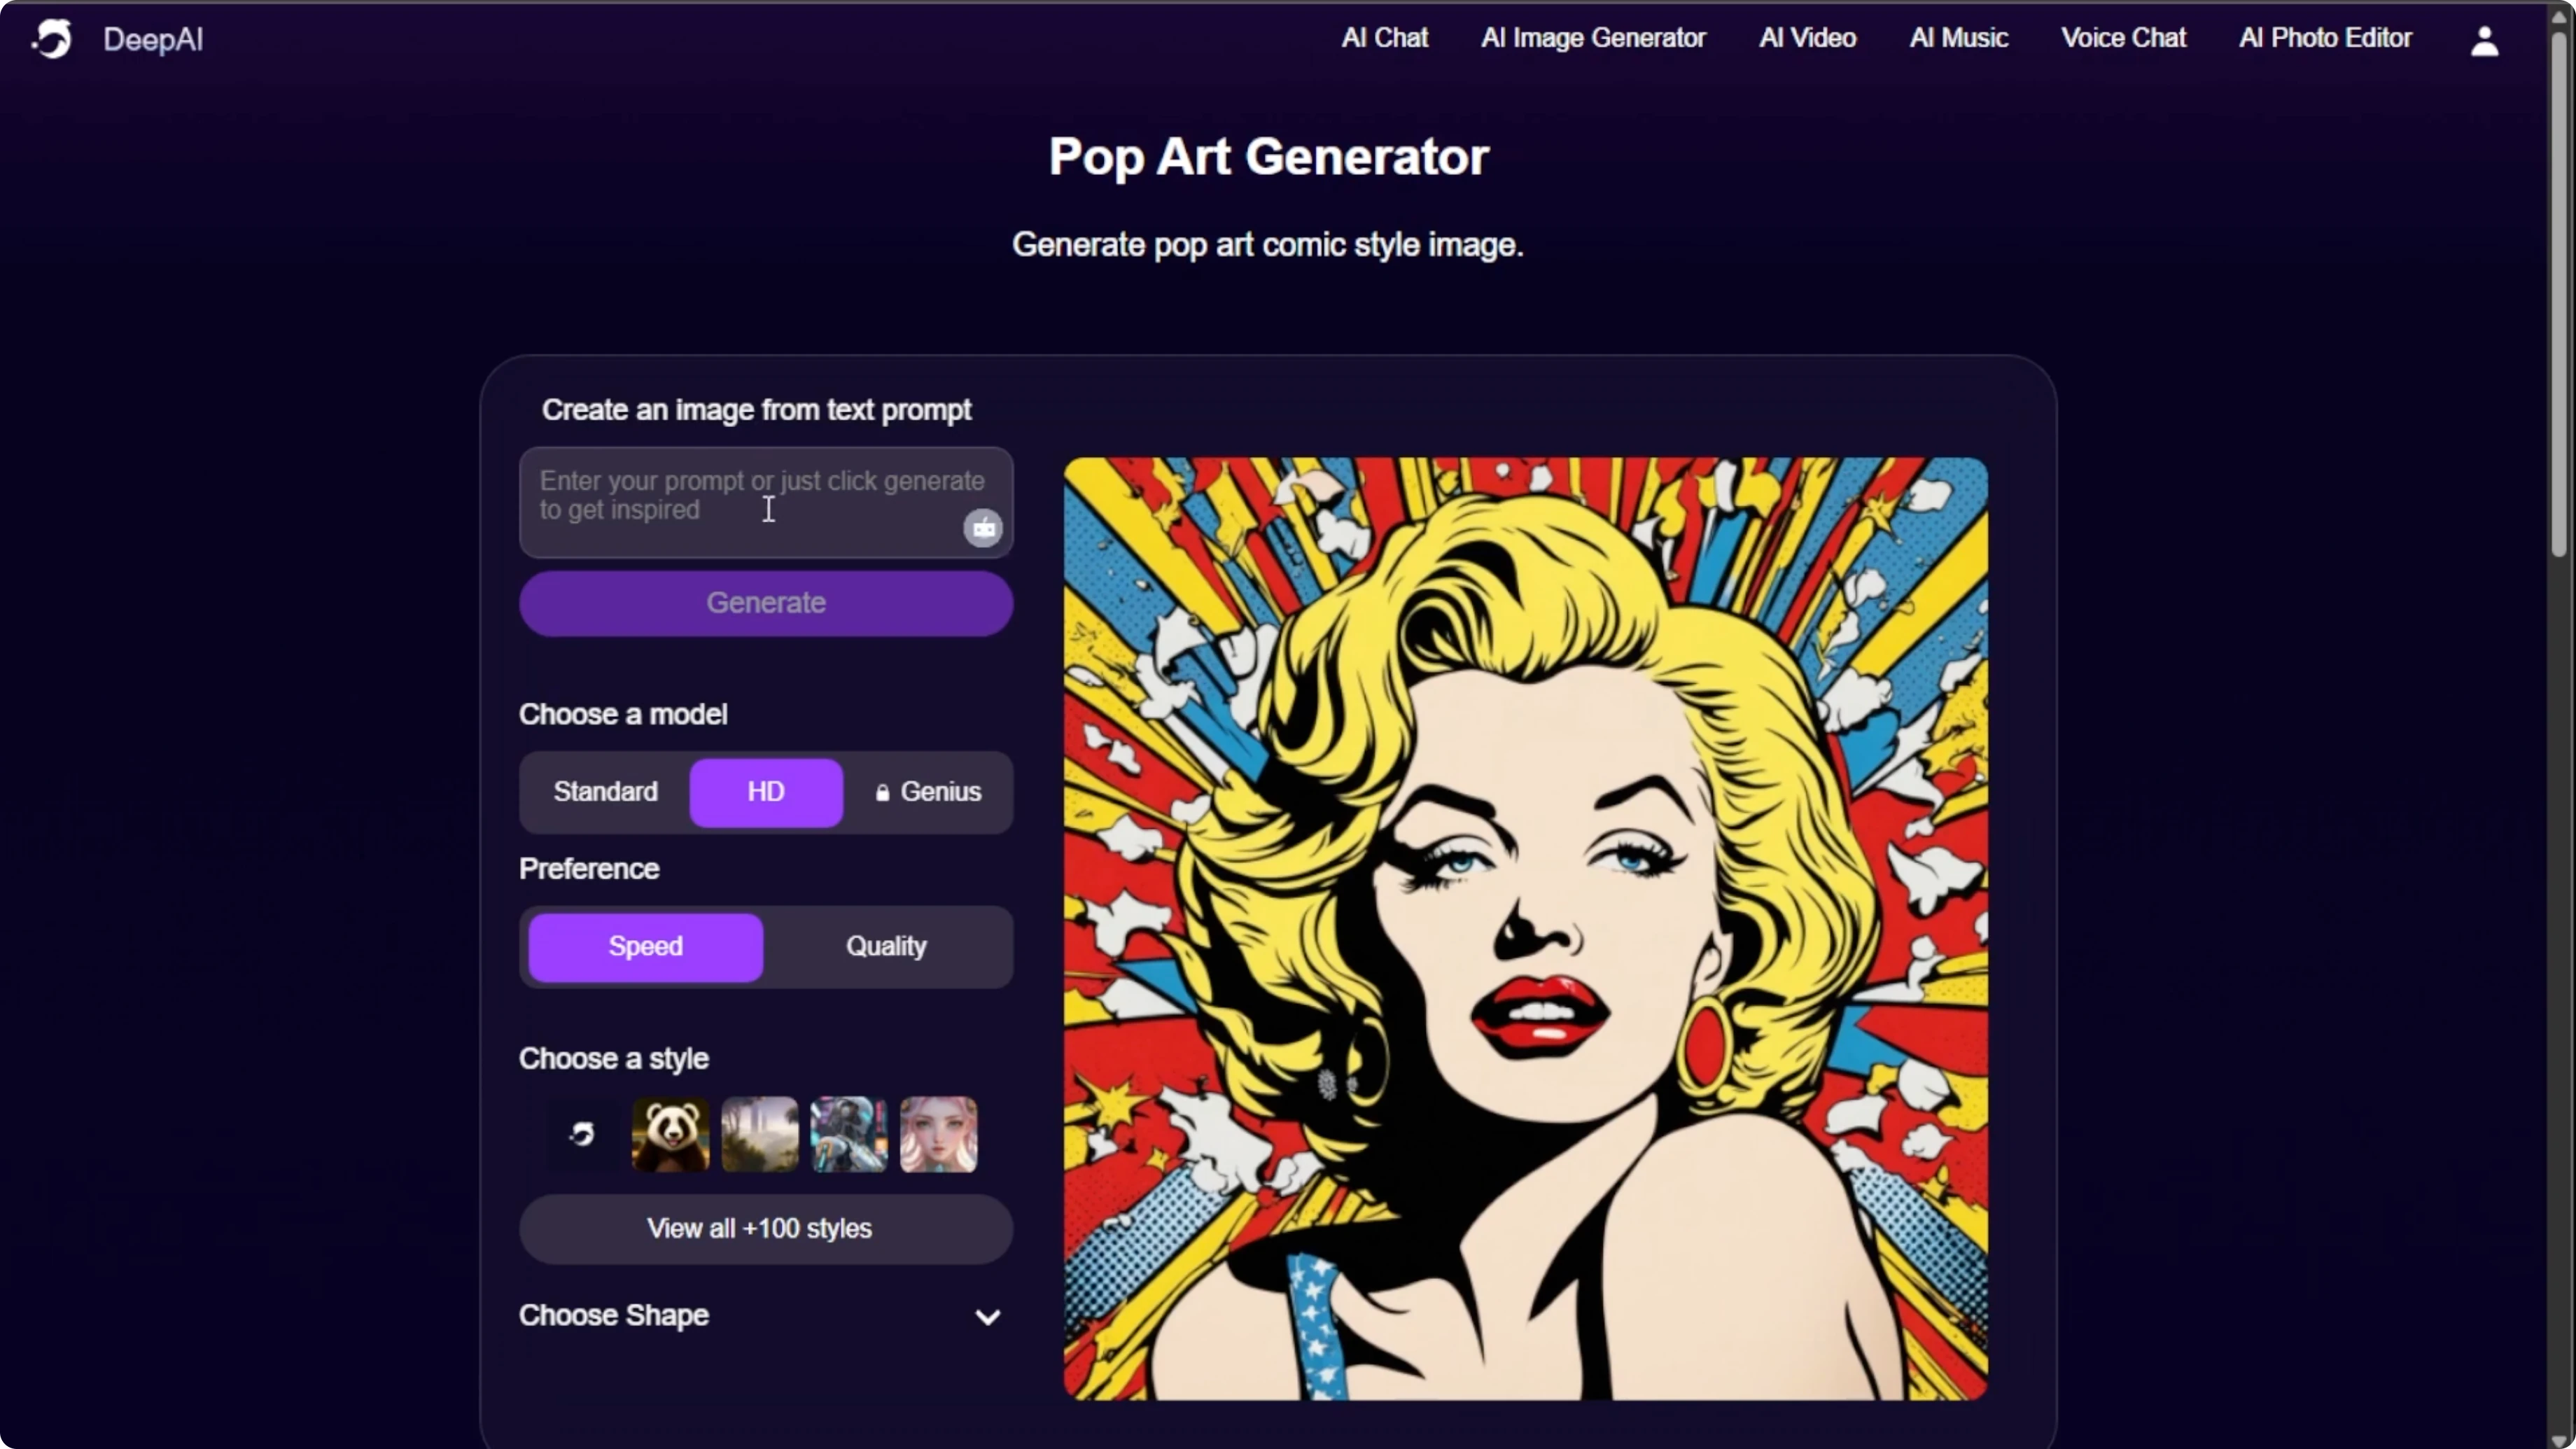Click 'Generate pop art comic style image.' text
The height and width of the screenshot is (1449, 2576).
tap(1267, 245)
